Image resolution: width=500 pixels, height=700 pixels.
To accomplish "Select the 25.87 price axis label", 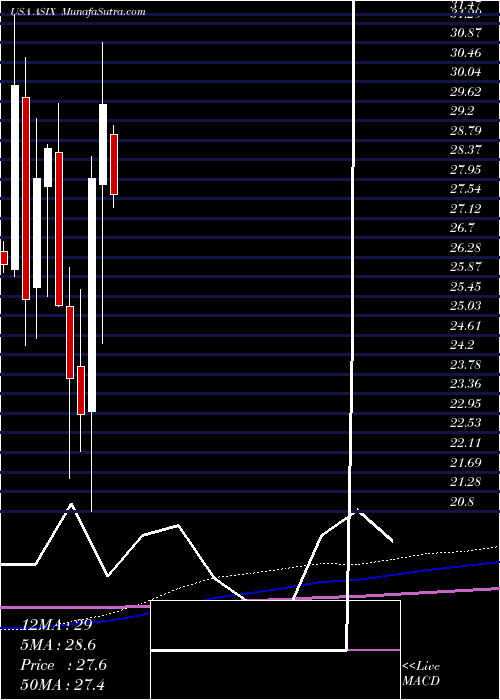I will tap(466, 267).
